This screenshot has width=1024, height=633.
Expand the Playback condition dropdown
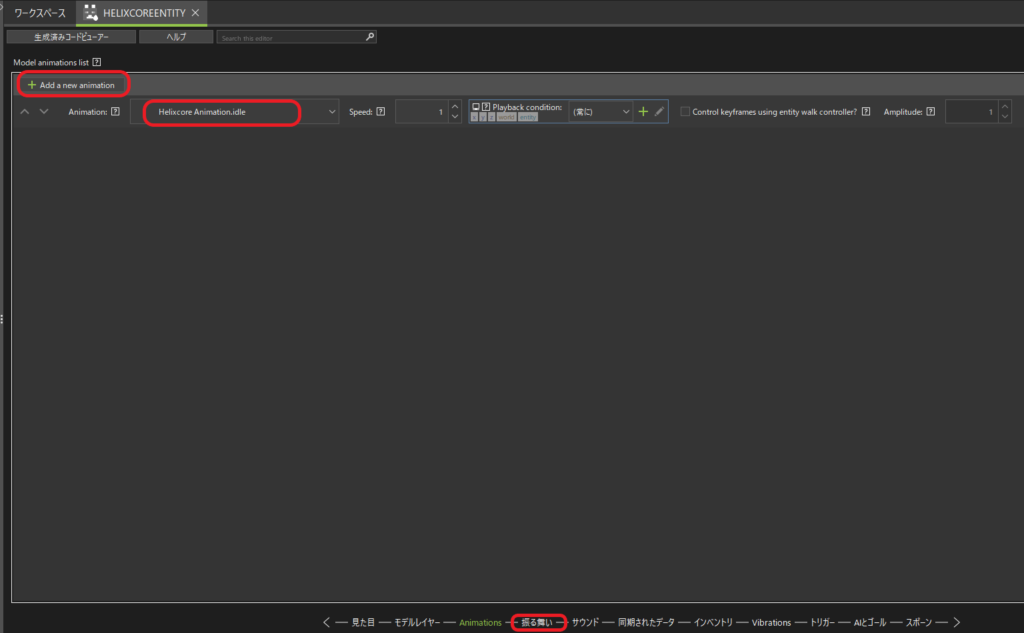626,112
